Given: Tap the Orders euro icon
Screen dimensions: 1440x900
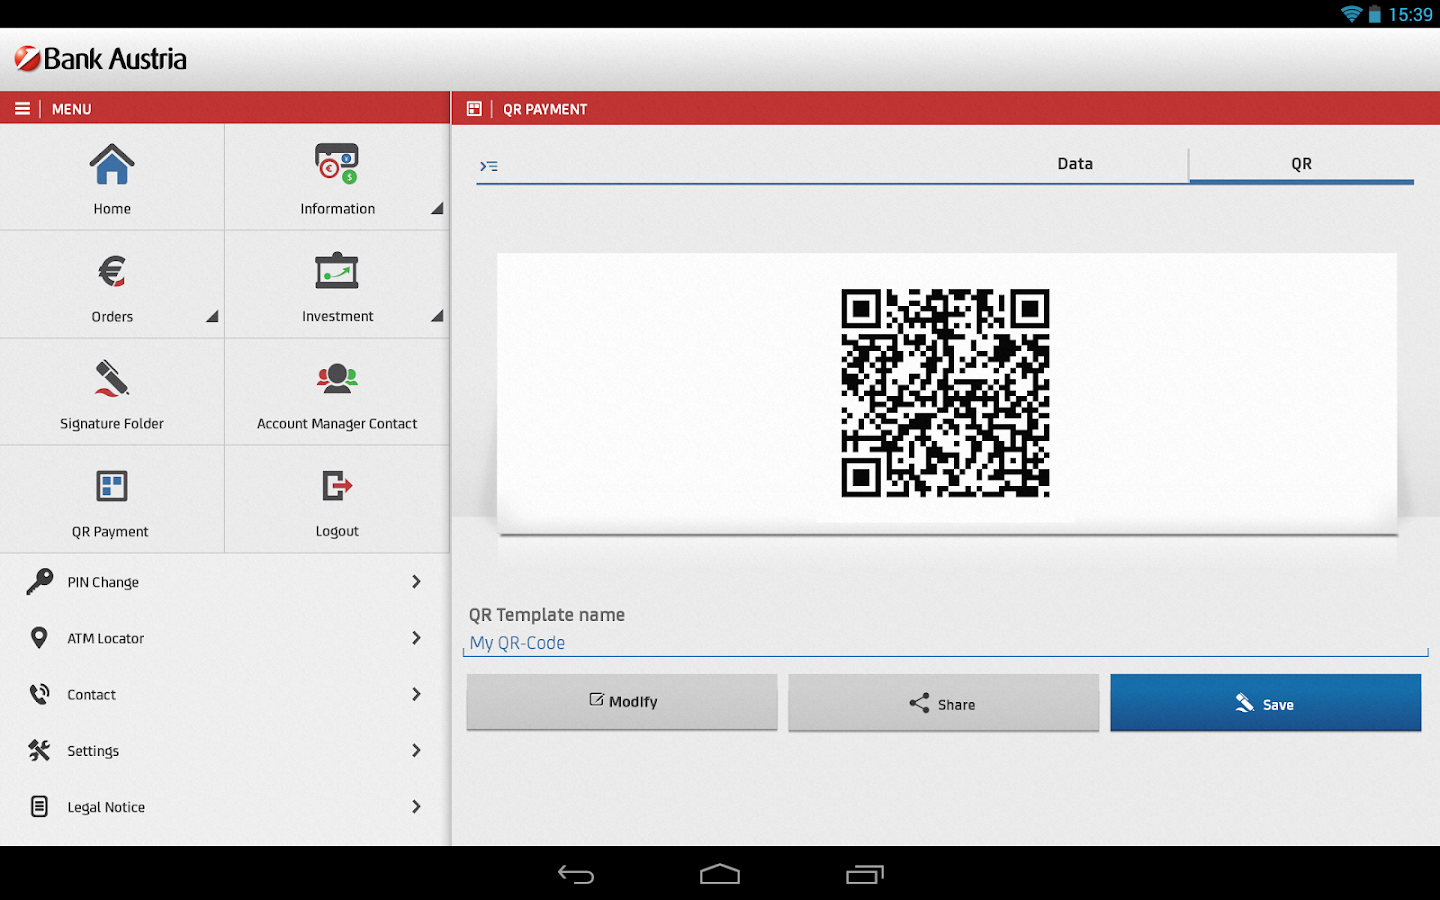Looking at the screenshot, I should (112, 271).
